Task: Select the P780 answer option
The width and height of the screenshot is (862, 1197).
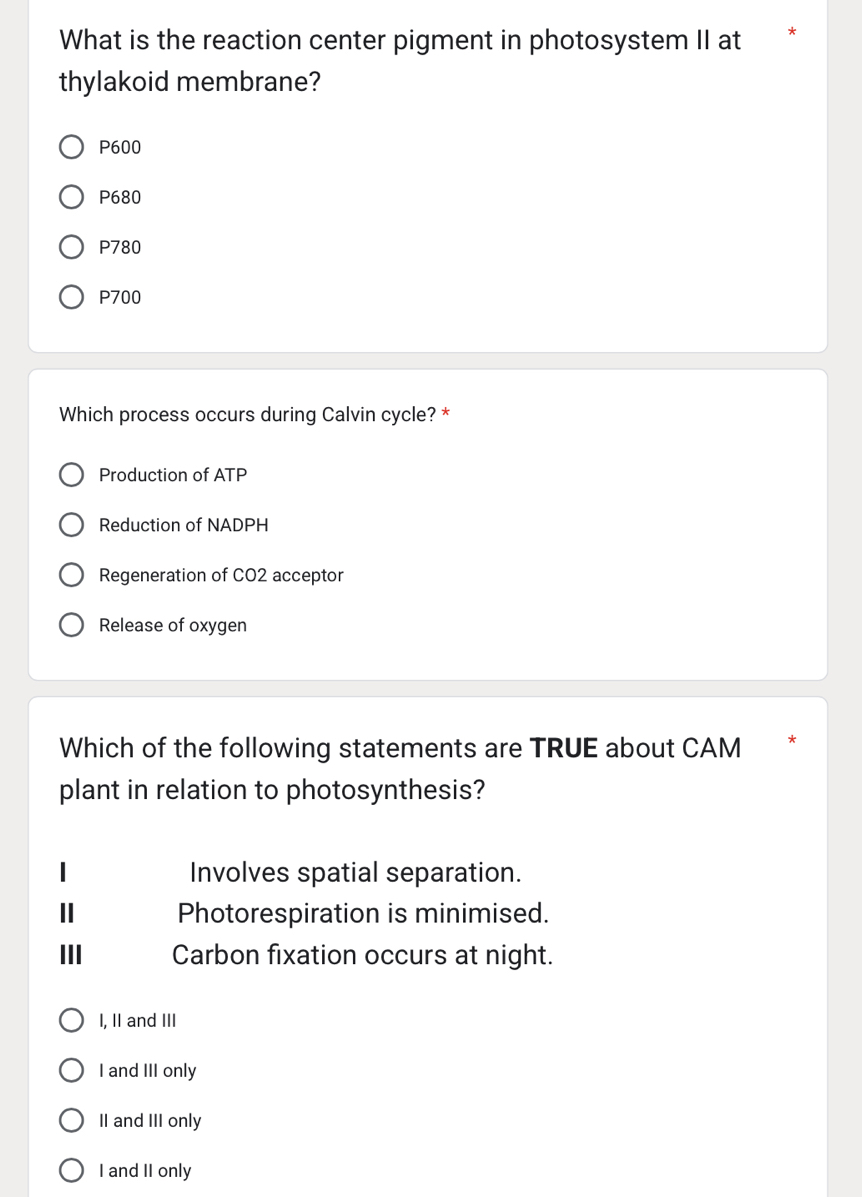Action: tap(71, 247)
